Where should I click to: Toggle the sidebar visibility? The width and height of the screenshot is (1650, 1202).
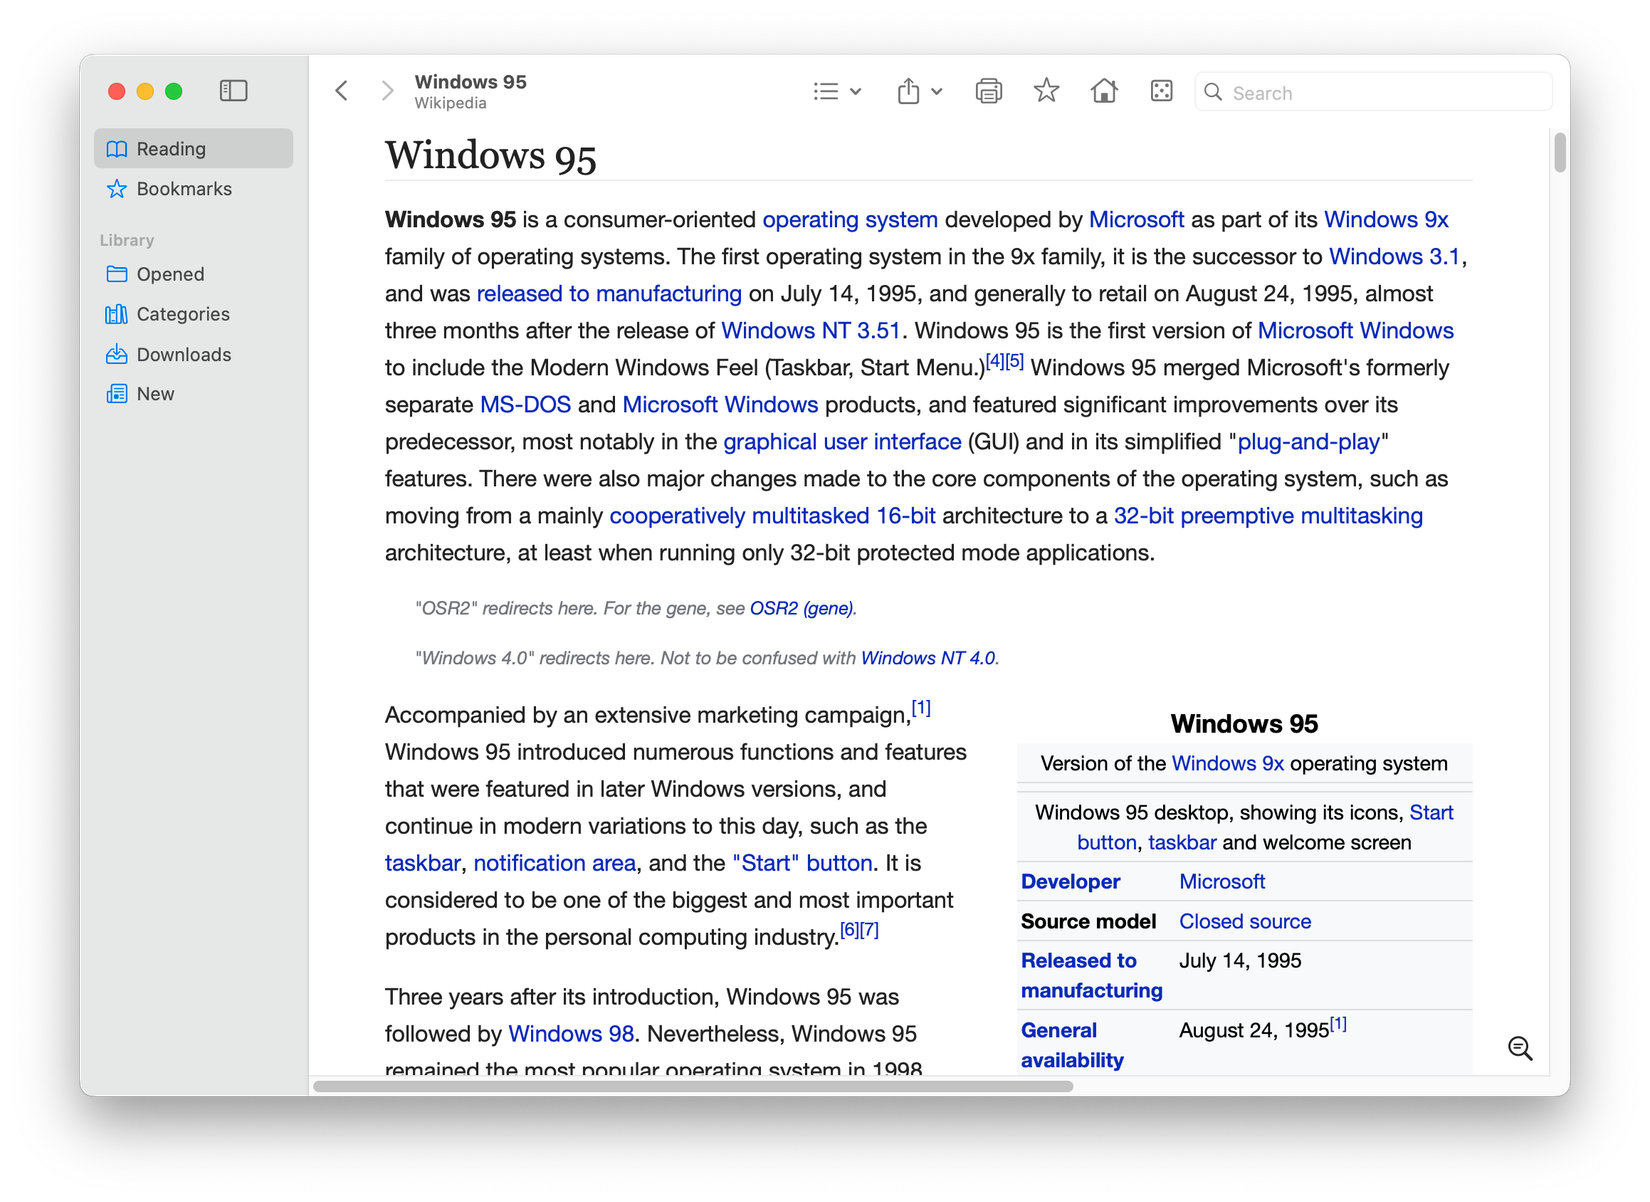pyautogui.click(x=233, y=91)
